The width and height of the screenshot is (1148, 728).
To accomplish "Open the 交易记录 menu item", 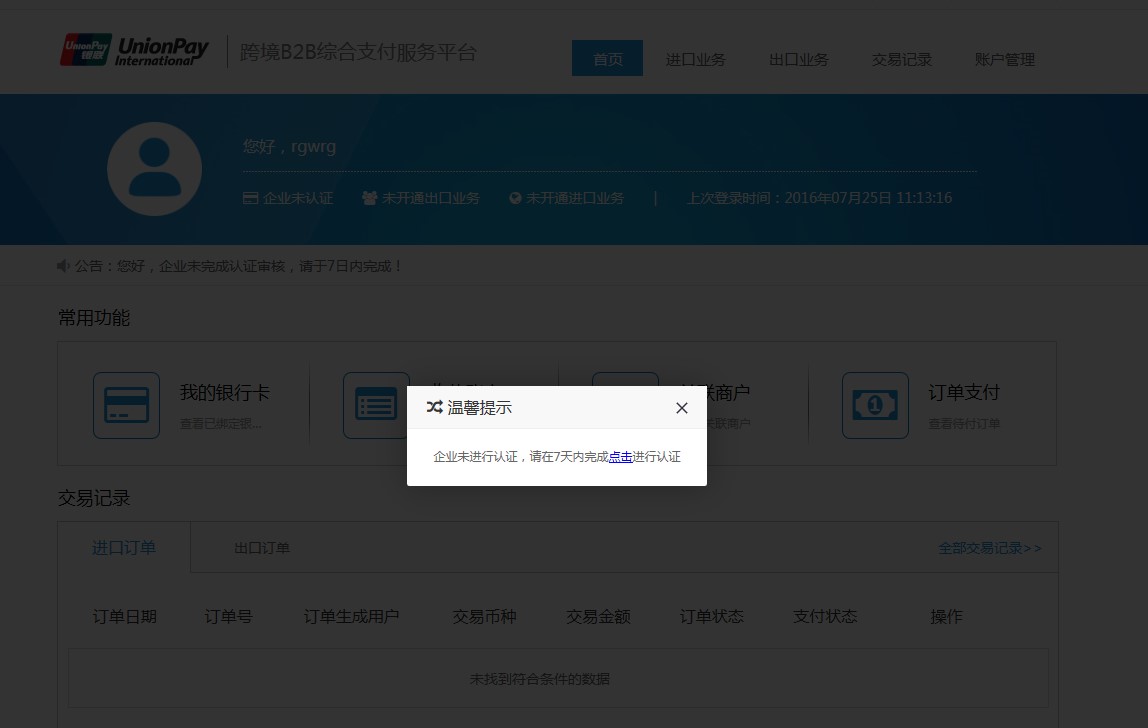I will [x=901, y=59].
